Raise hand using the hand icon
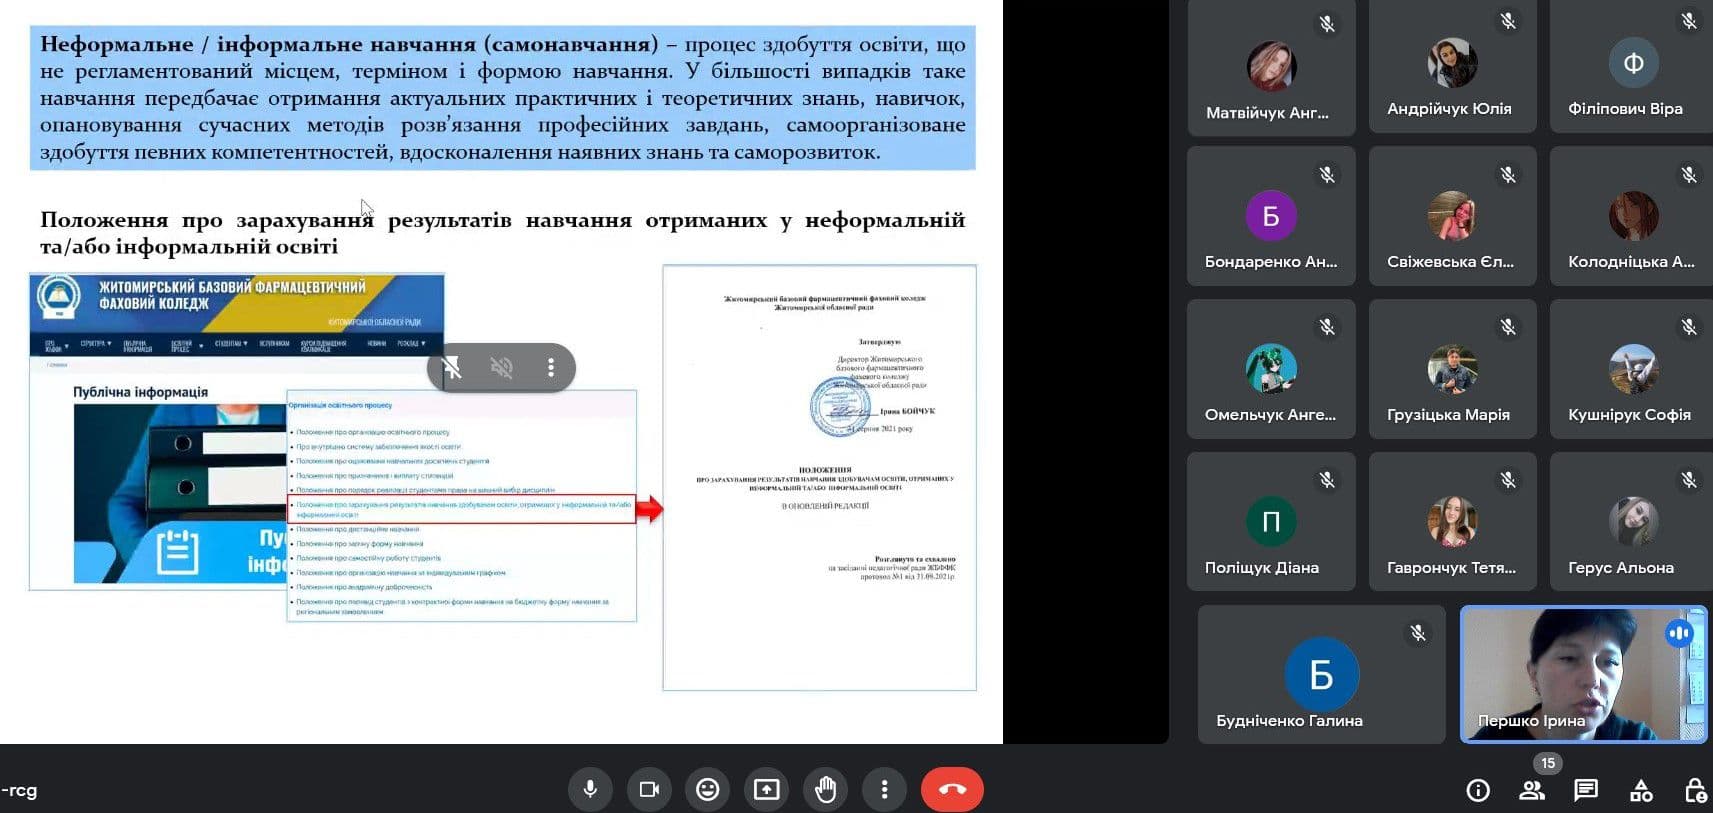The width and height of the screenshot is (1713, 813). [825, 790]
